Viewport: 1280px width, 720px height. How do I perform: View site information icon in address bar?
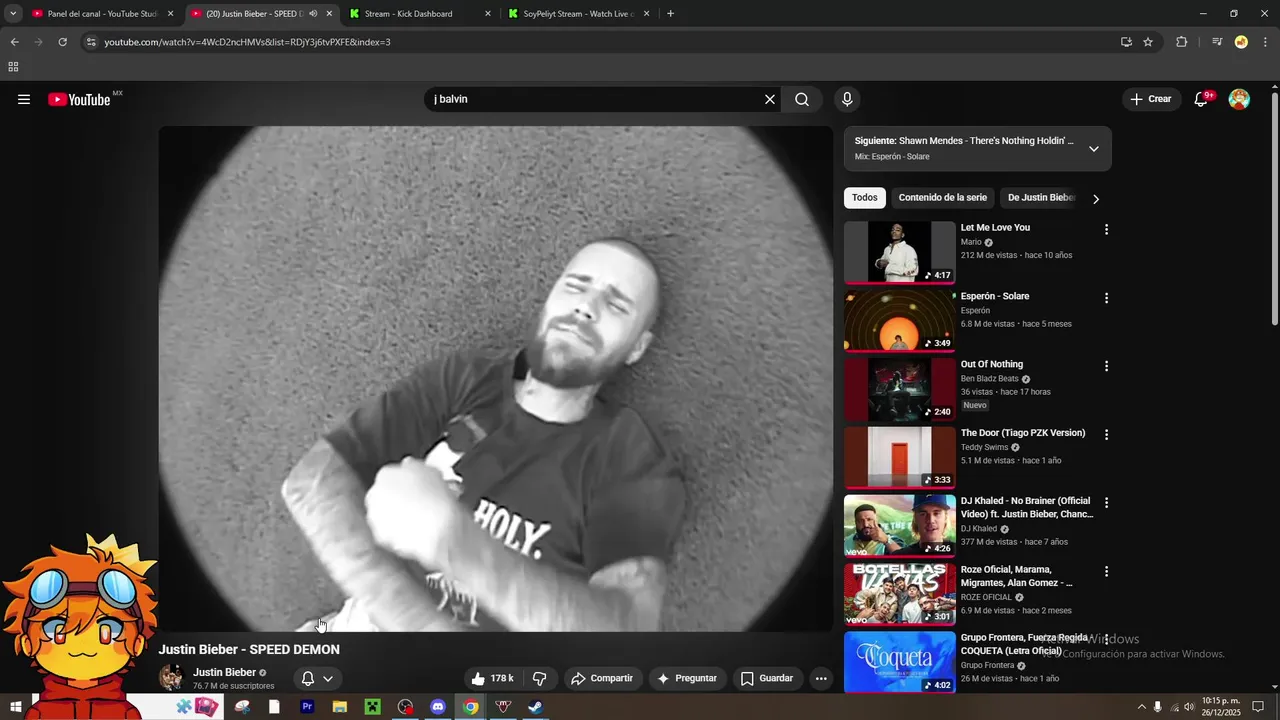(91, 42)
